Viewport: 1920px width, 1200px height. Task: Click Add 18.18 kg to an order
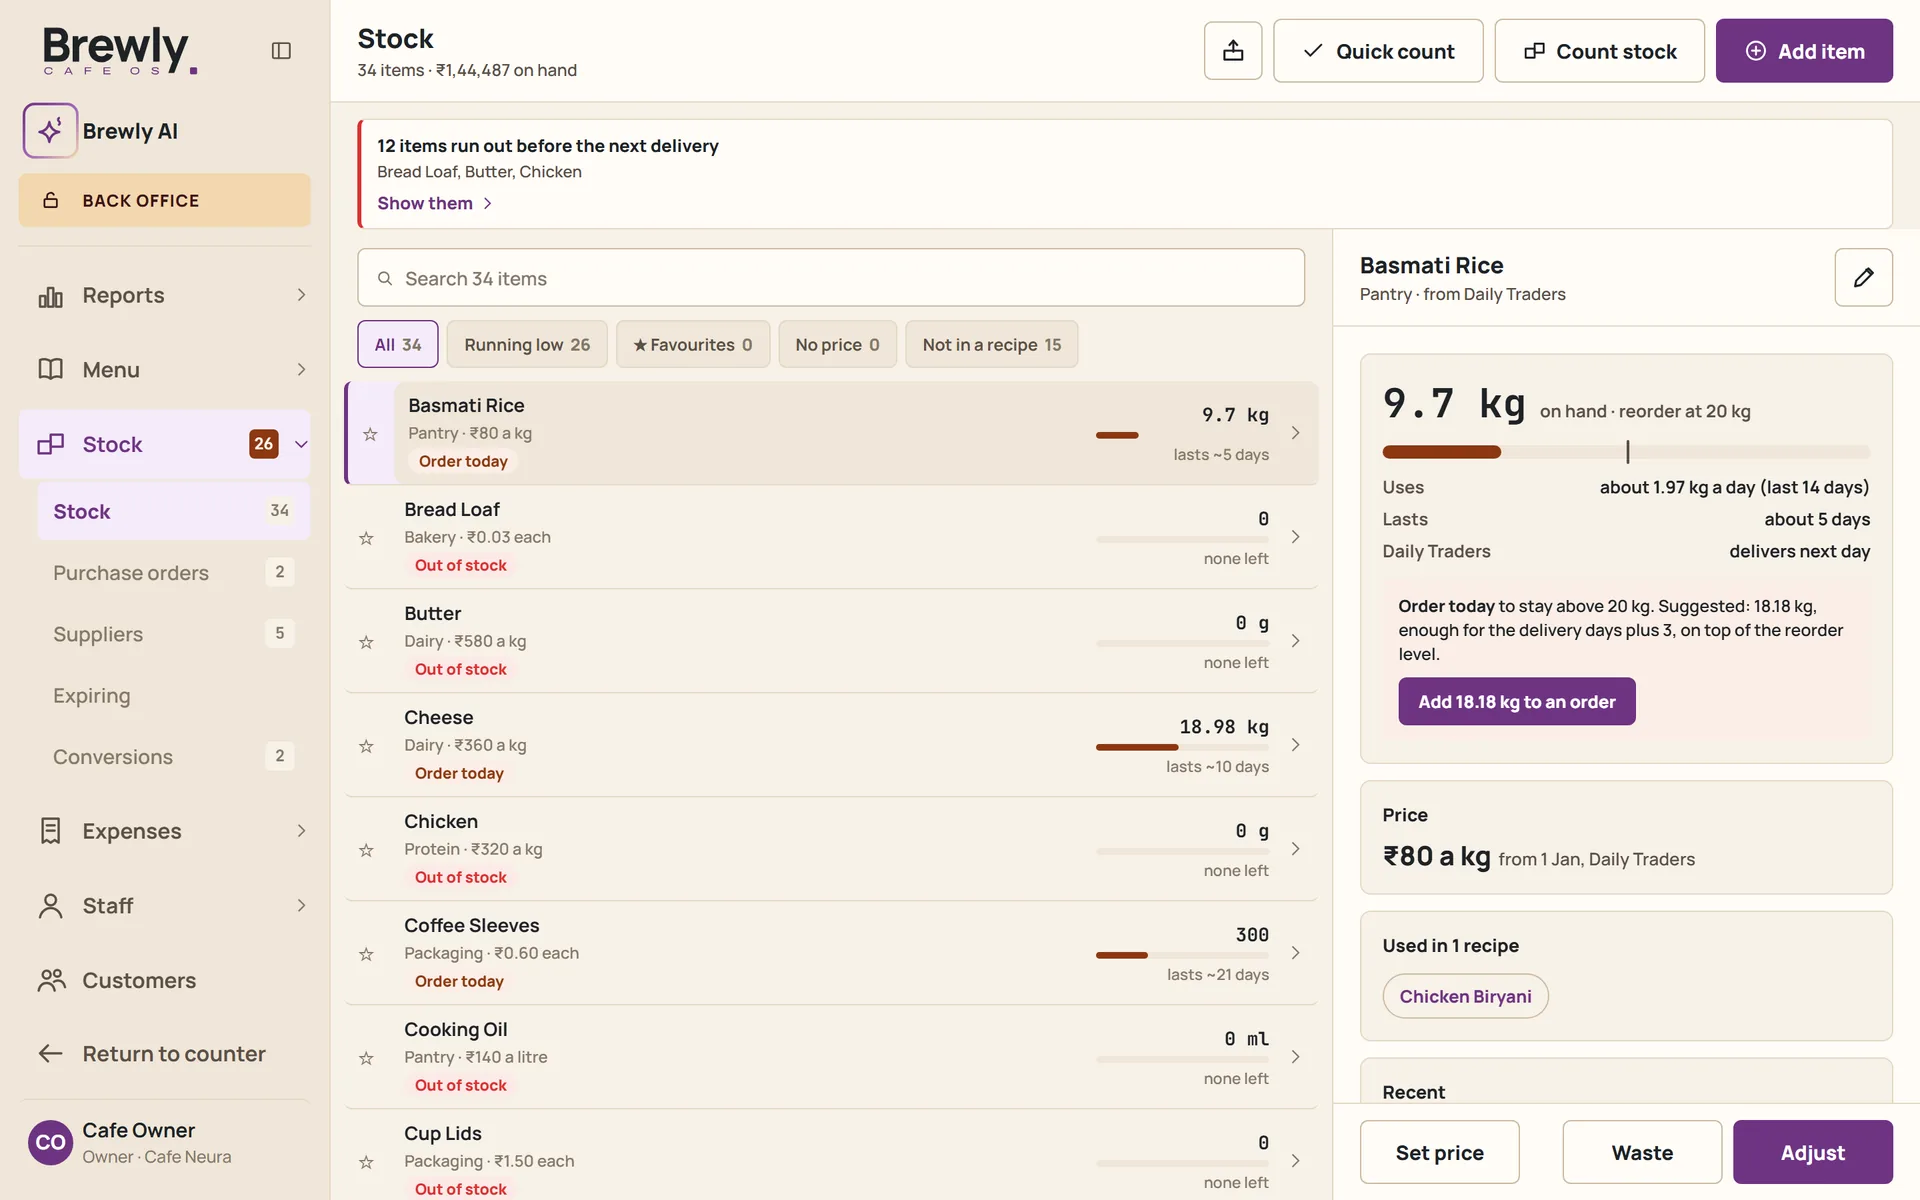[1516, 702]
